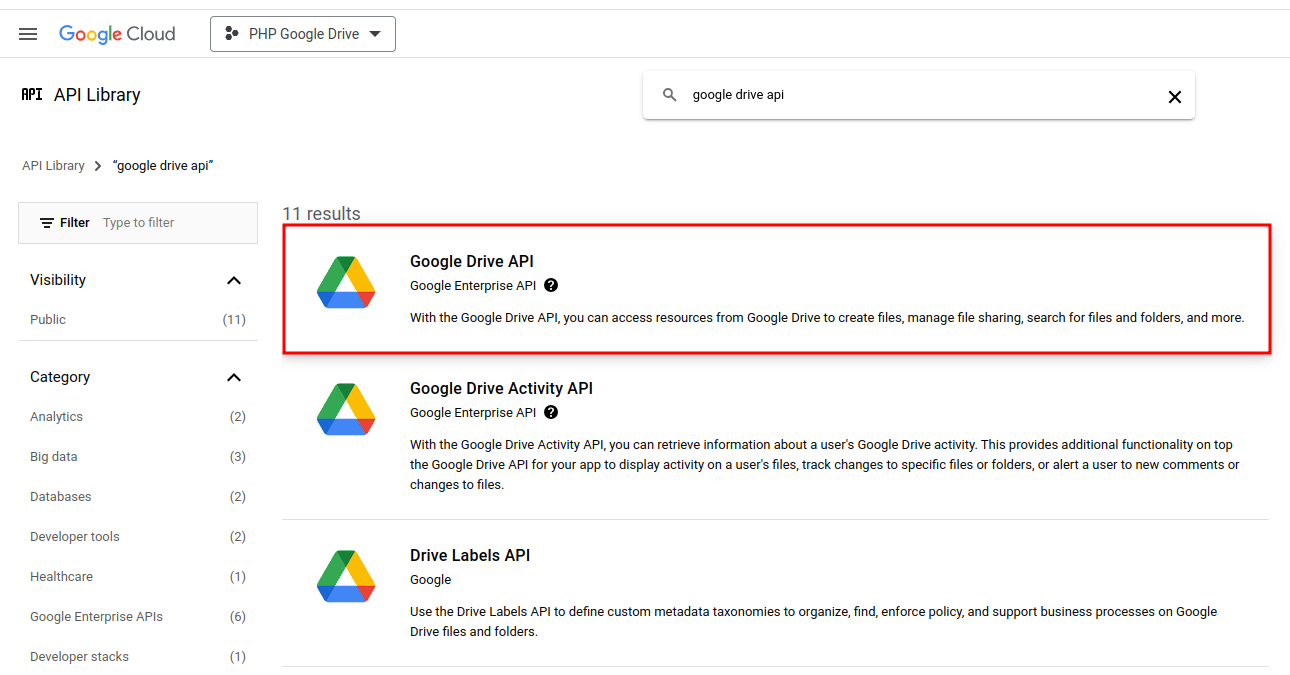Select the Google Enterprise APIs category

(x=96, y=617)
